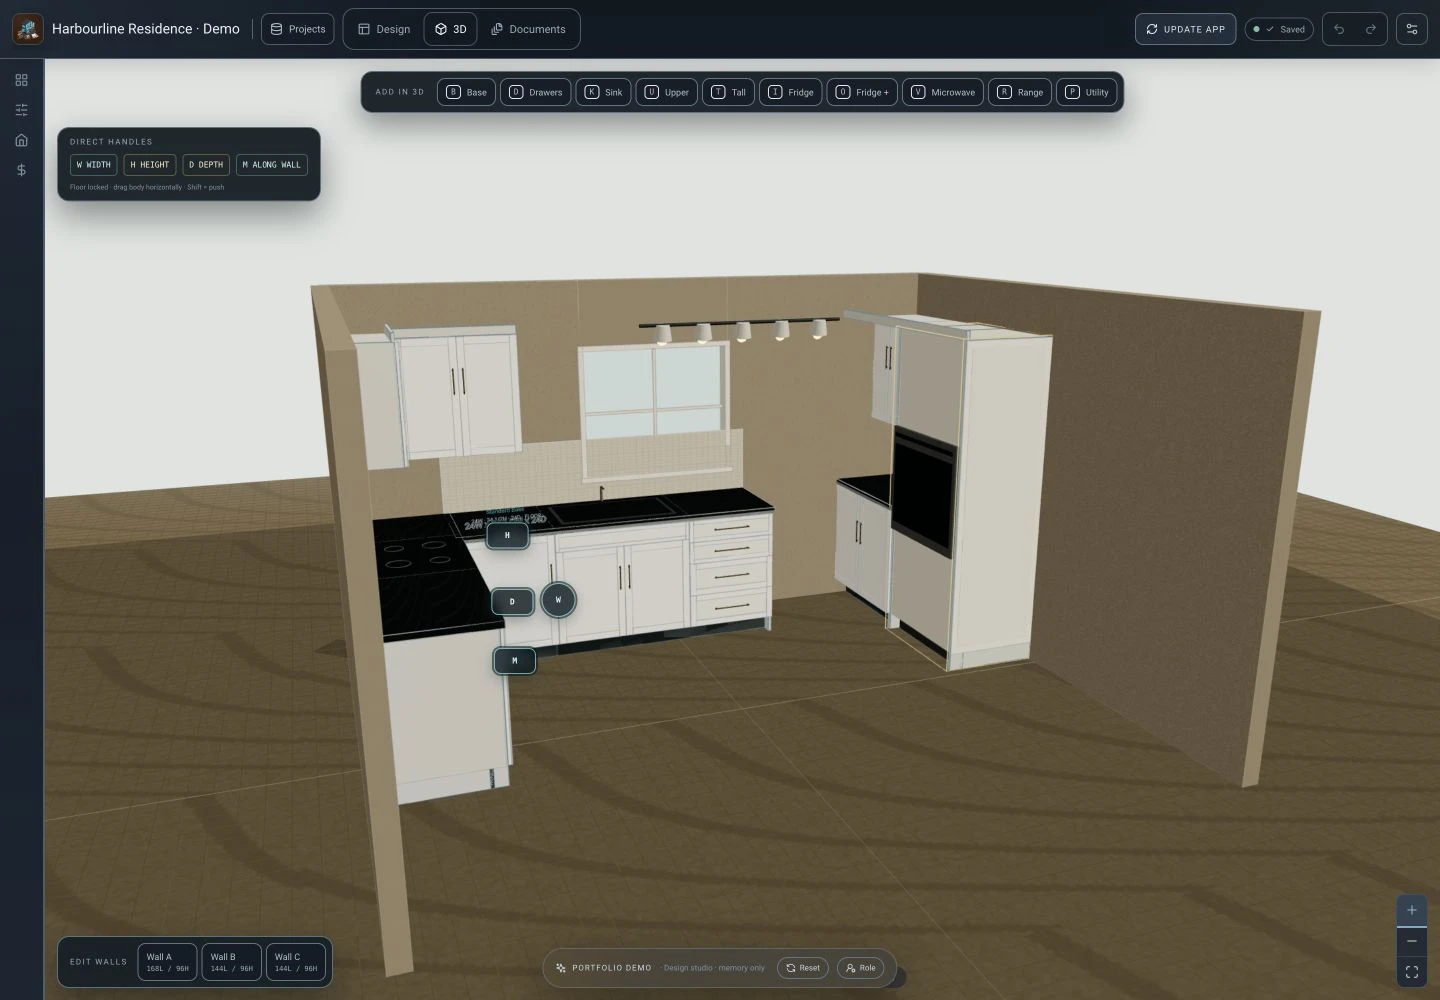The height and width of the screenshot is (1000, 1440).
Task: Click the Harbourline Residence project avatar
Action: [28, 29]
